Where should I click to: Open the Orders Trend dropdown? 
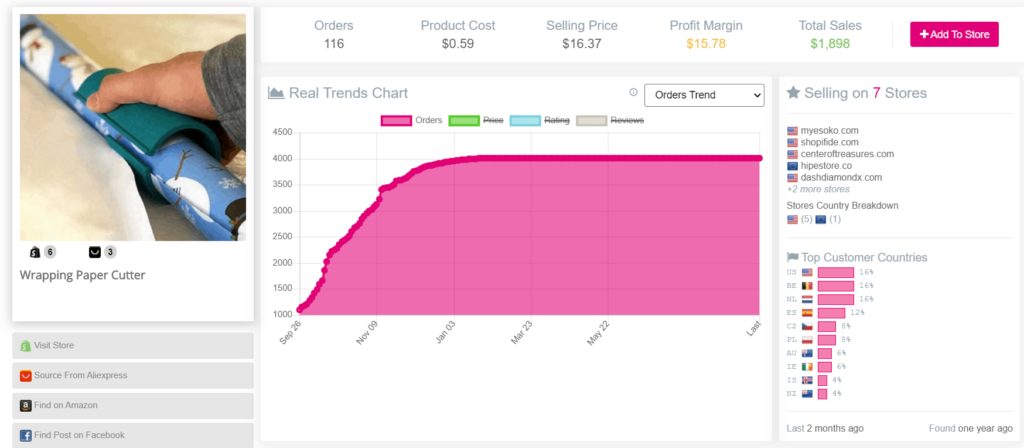click(703, 95)
